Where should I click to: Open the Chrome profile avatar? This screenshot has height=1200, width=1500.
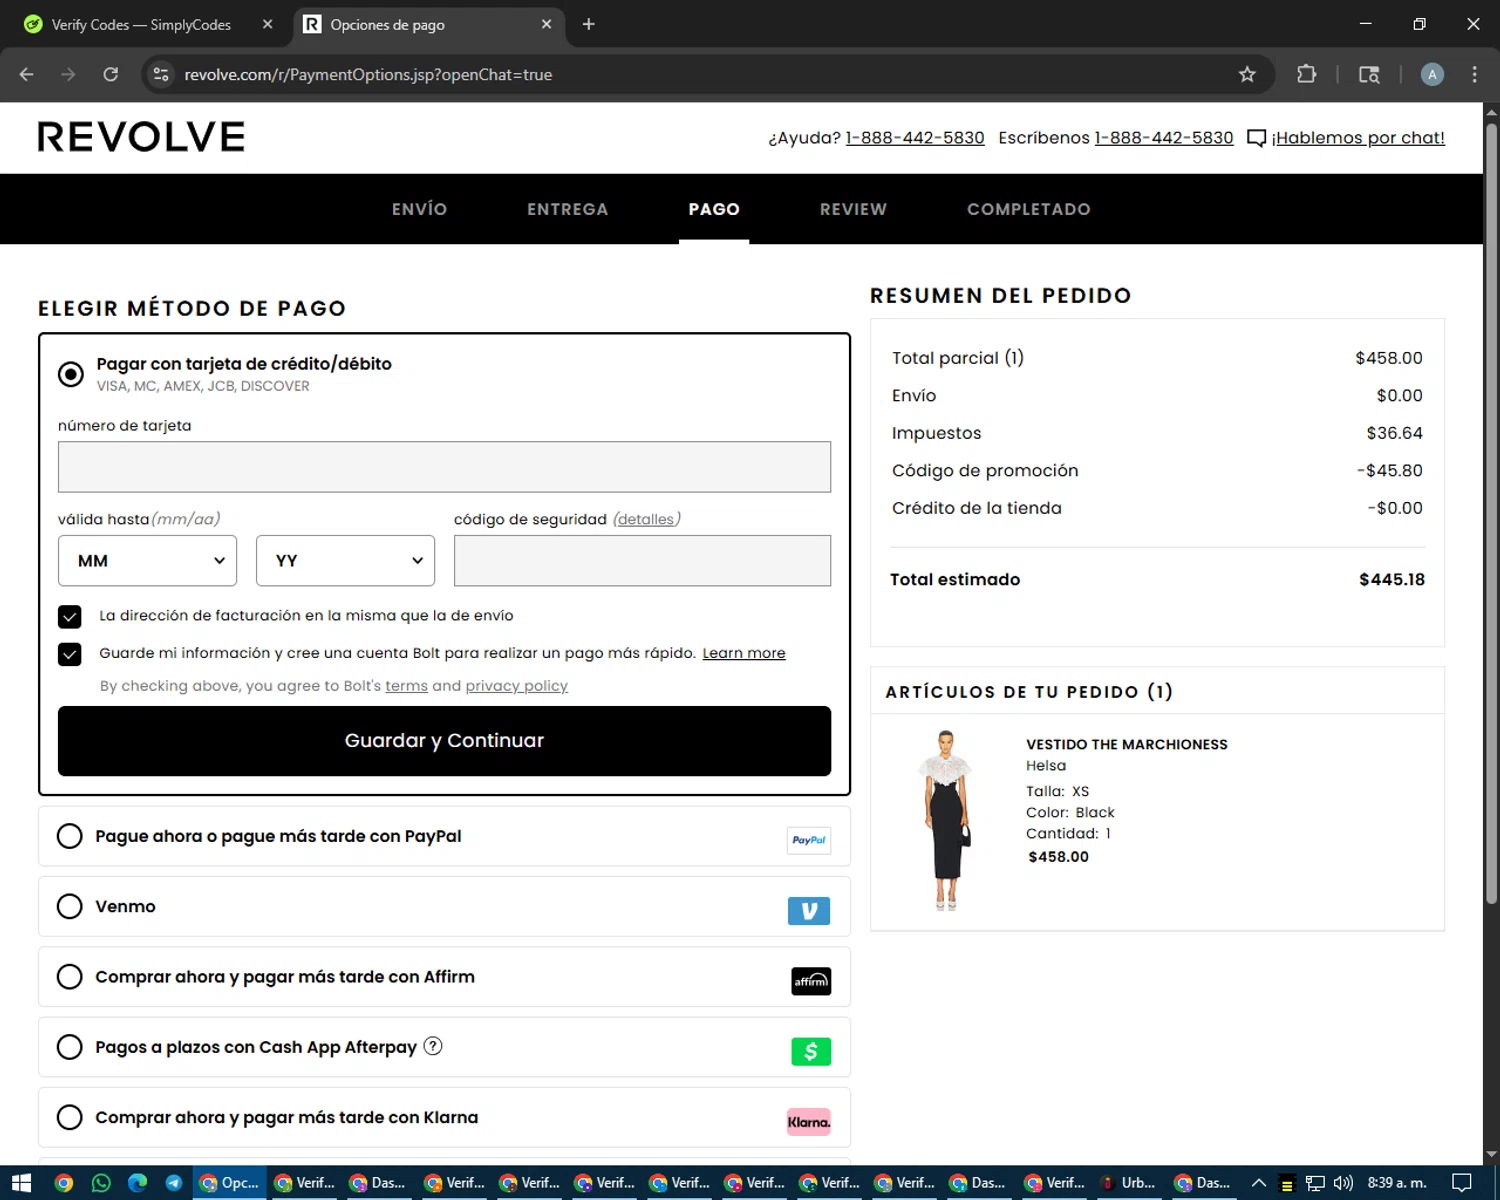(1432, 75)
